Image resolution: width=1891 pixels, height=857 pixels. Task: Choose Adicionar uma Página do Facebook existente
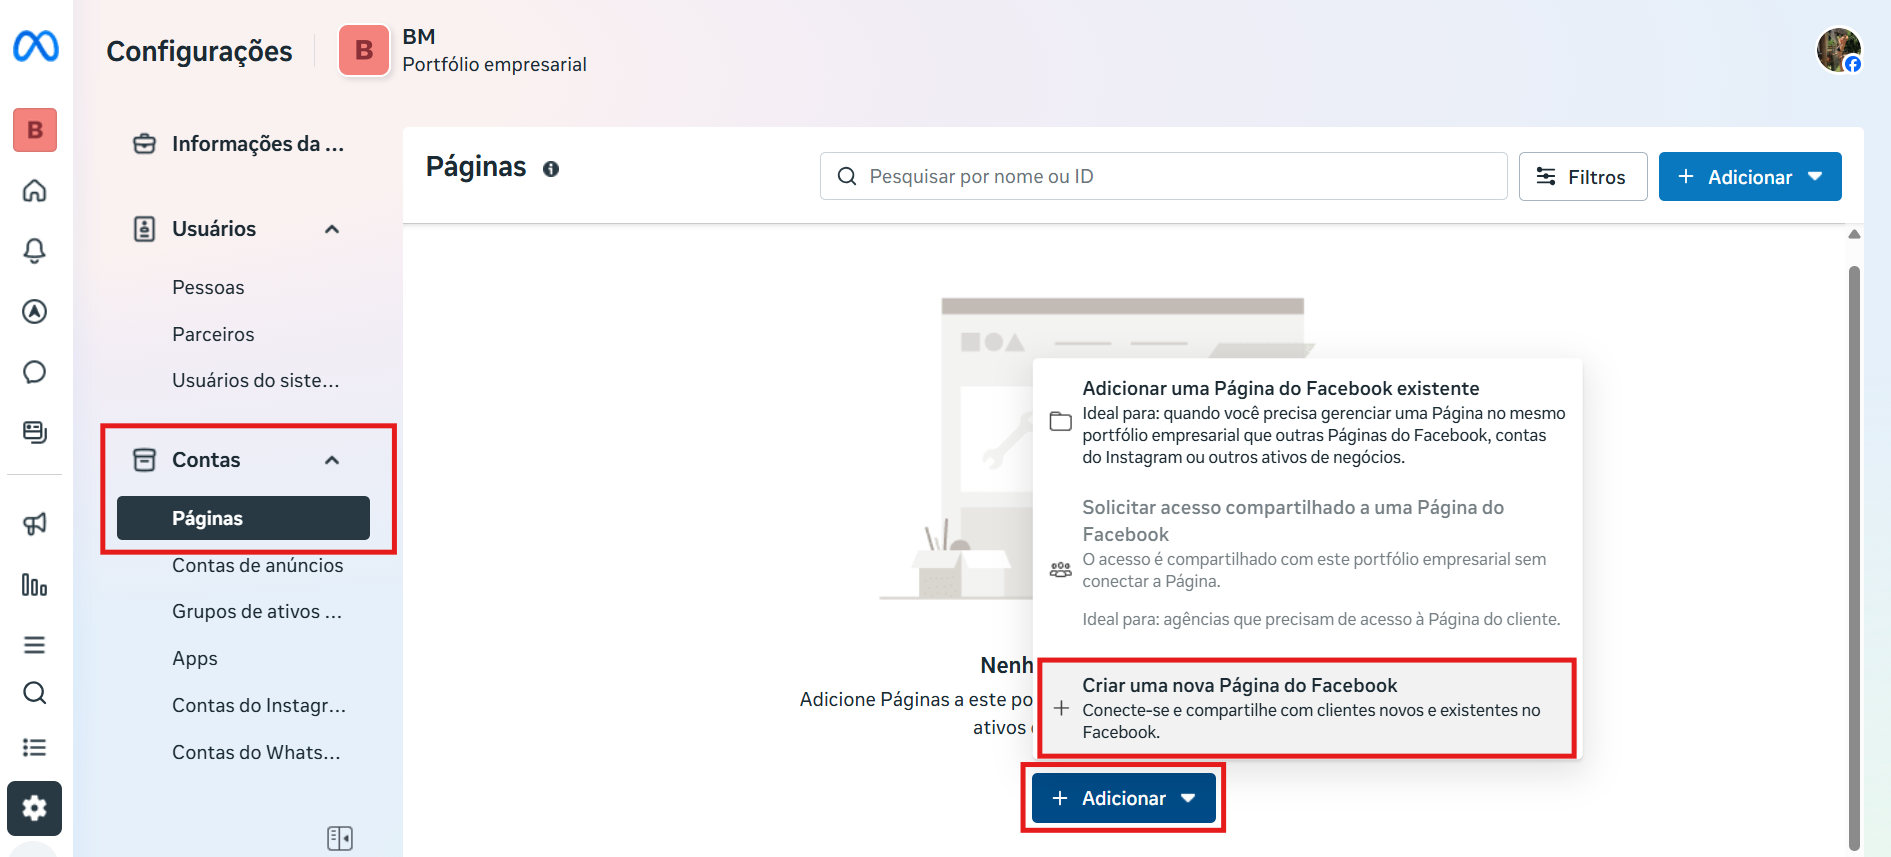tap(1307, 422)
